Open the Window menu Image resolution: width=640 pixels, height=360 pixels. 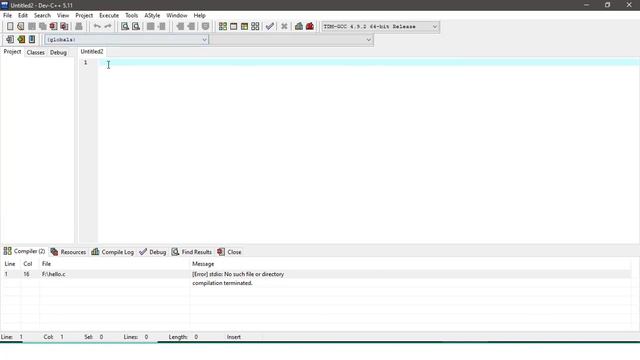click(177, 16)
